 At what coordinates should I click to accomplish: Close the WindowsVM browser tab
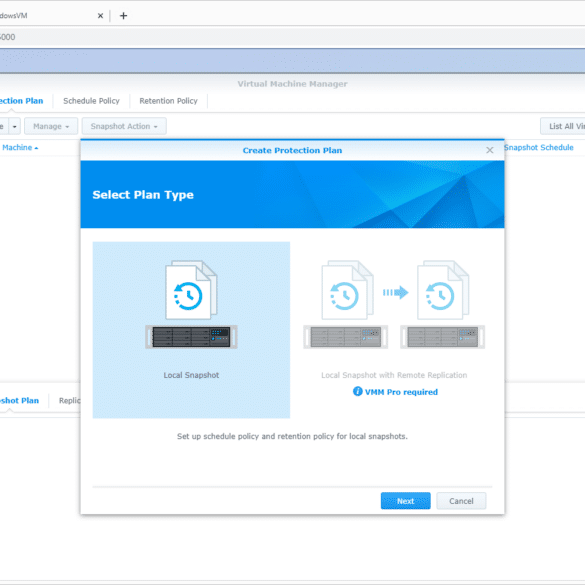[100, 16]
